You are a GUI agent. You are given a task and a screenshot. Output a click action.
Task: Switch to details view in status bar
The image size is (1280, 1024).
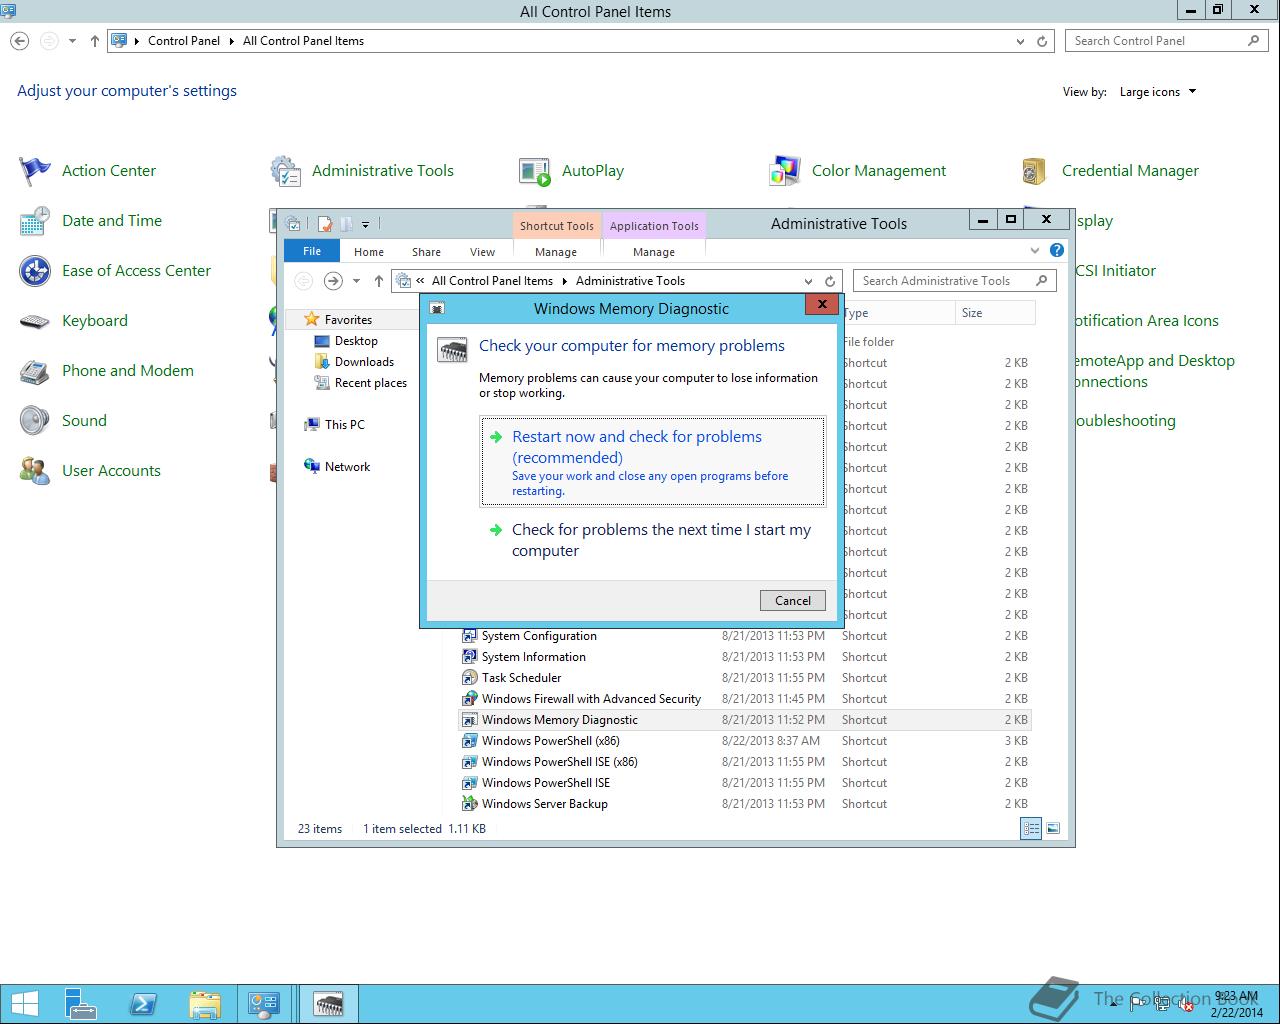(1031, 828)
